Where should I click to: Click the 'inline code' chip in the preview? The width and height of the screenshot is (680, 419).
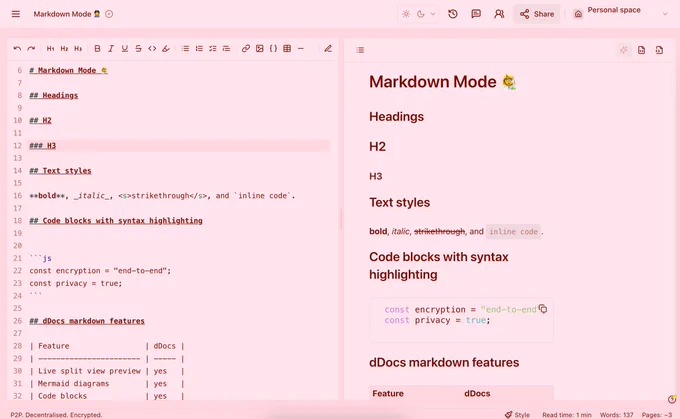(513, 232)
